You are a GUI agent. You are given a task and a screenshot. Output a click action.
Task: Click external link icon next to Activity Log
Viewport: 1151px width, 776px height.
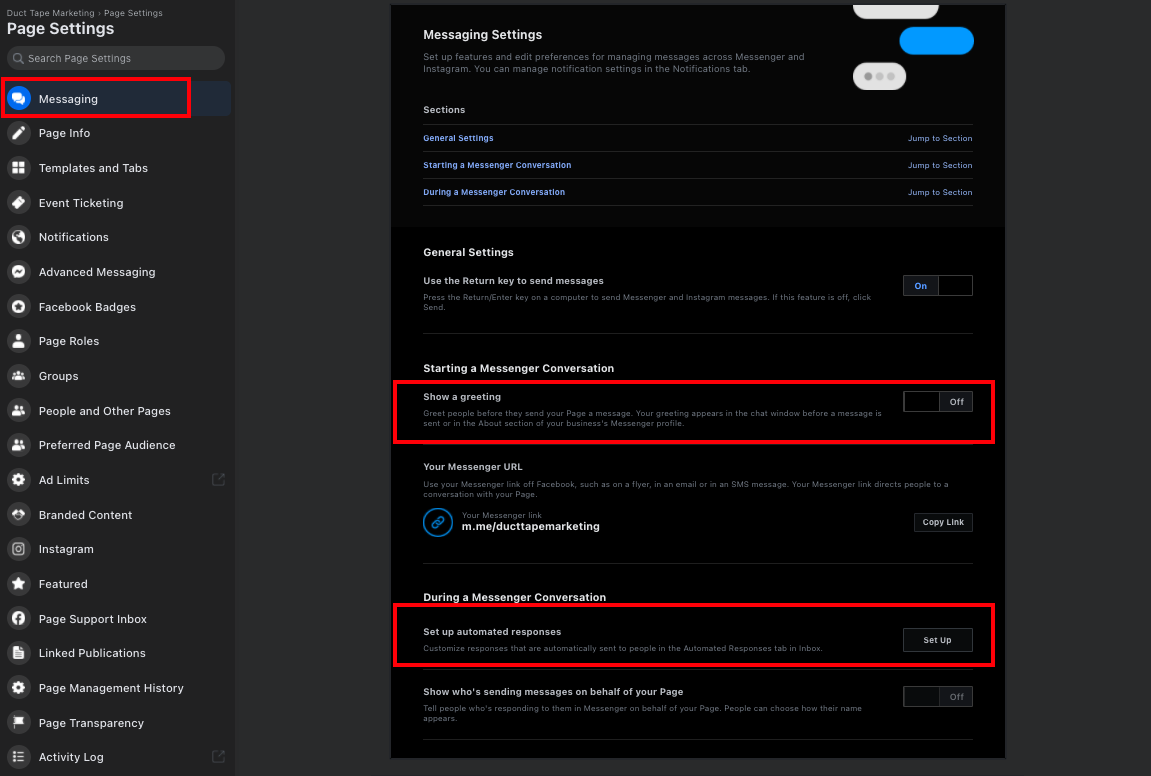point(218,756)
